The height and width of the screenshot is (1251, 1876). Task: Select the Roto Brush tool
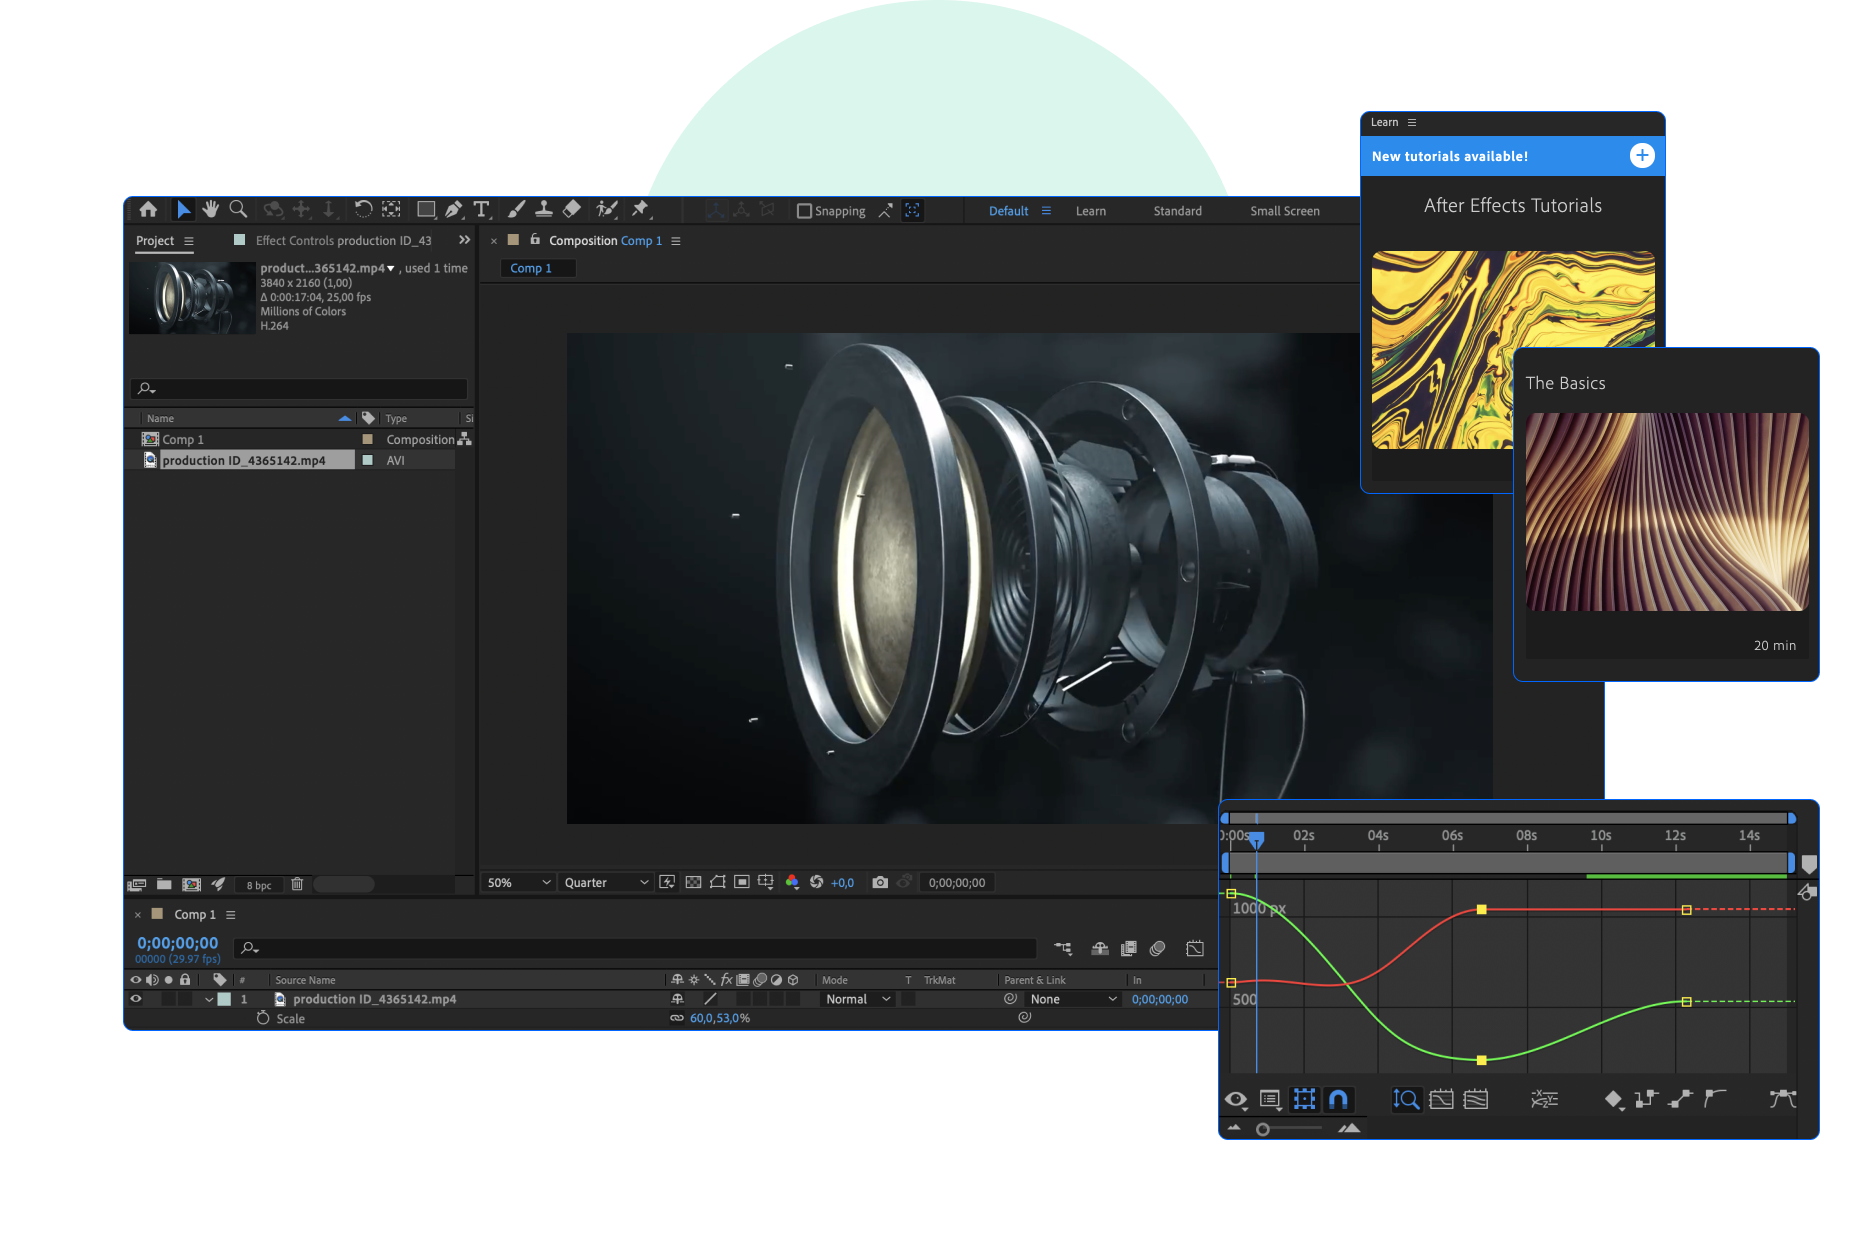606,210
